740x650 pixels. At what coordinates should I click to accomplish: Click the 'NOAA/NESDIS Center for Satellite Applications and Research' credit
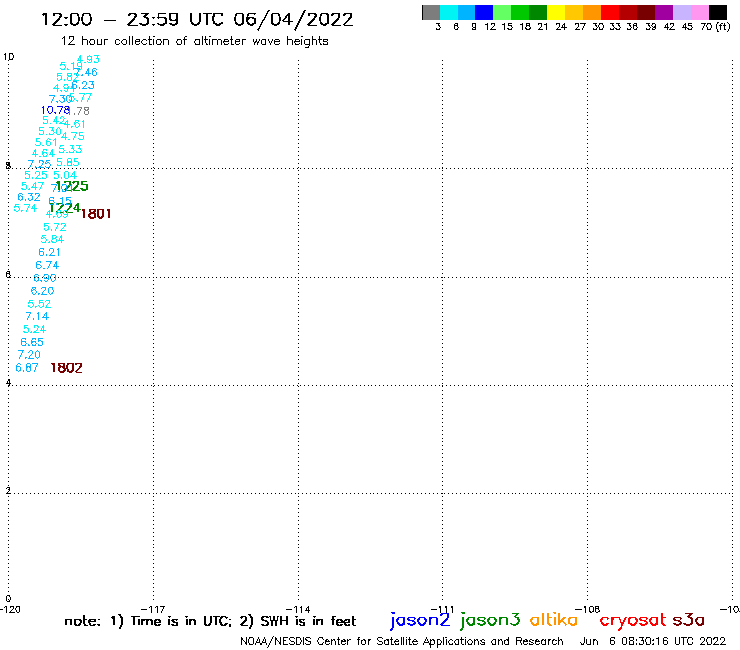(x=402, y=642)
